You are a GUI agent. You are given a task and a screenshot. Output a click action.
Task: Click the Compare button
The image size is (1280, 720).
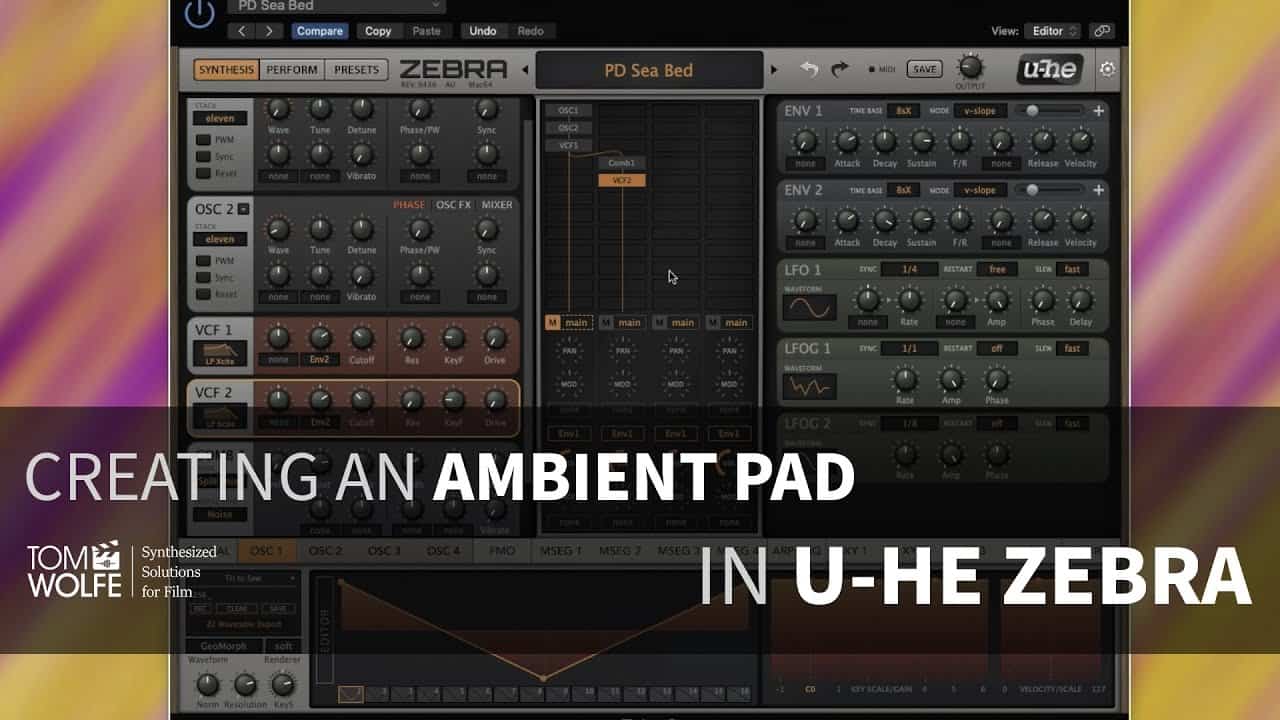point(320,31)
